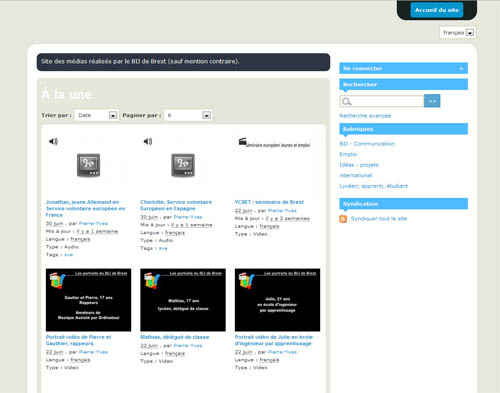Click français language under Charlotte item
The width and height of the screenshot is (500, 393).
(x=175, y=233)
